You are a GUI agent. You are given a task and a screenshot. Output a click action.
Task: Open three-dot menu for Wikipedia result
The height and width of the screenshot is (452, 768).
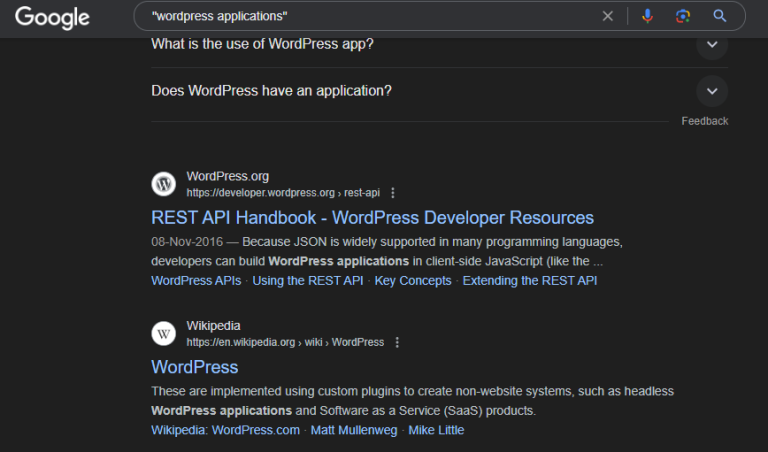point(397,342)
